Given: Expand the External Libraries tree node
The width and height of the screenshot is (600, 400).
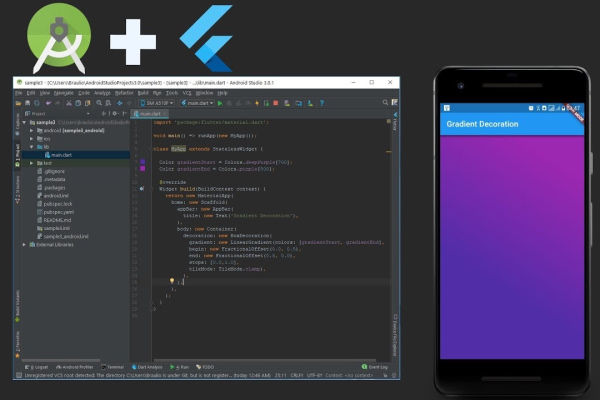Looking at the screenshot, I should coord(25,244).
